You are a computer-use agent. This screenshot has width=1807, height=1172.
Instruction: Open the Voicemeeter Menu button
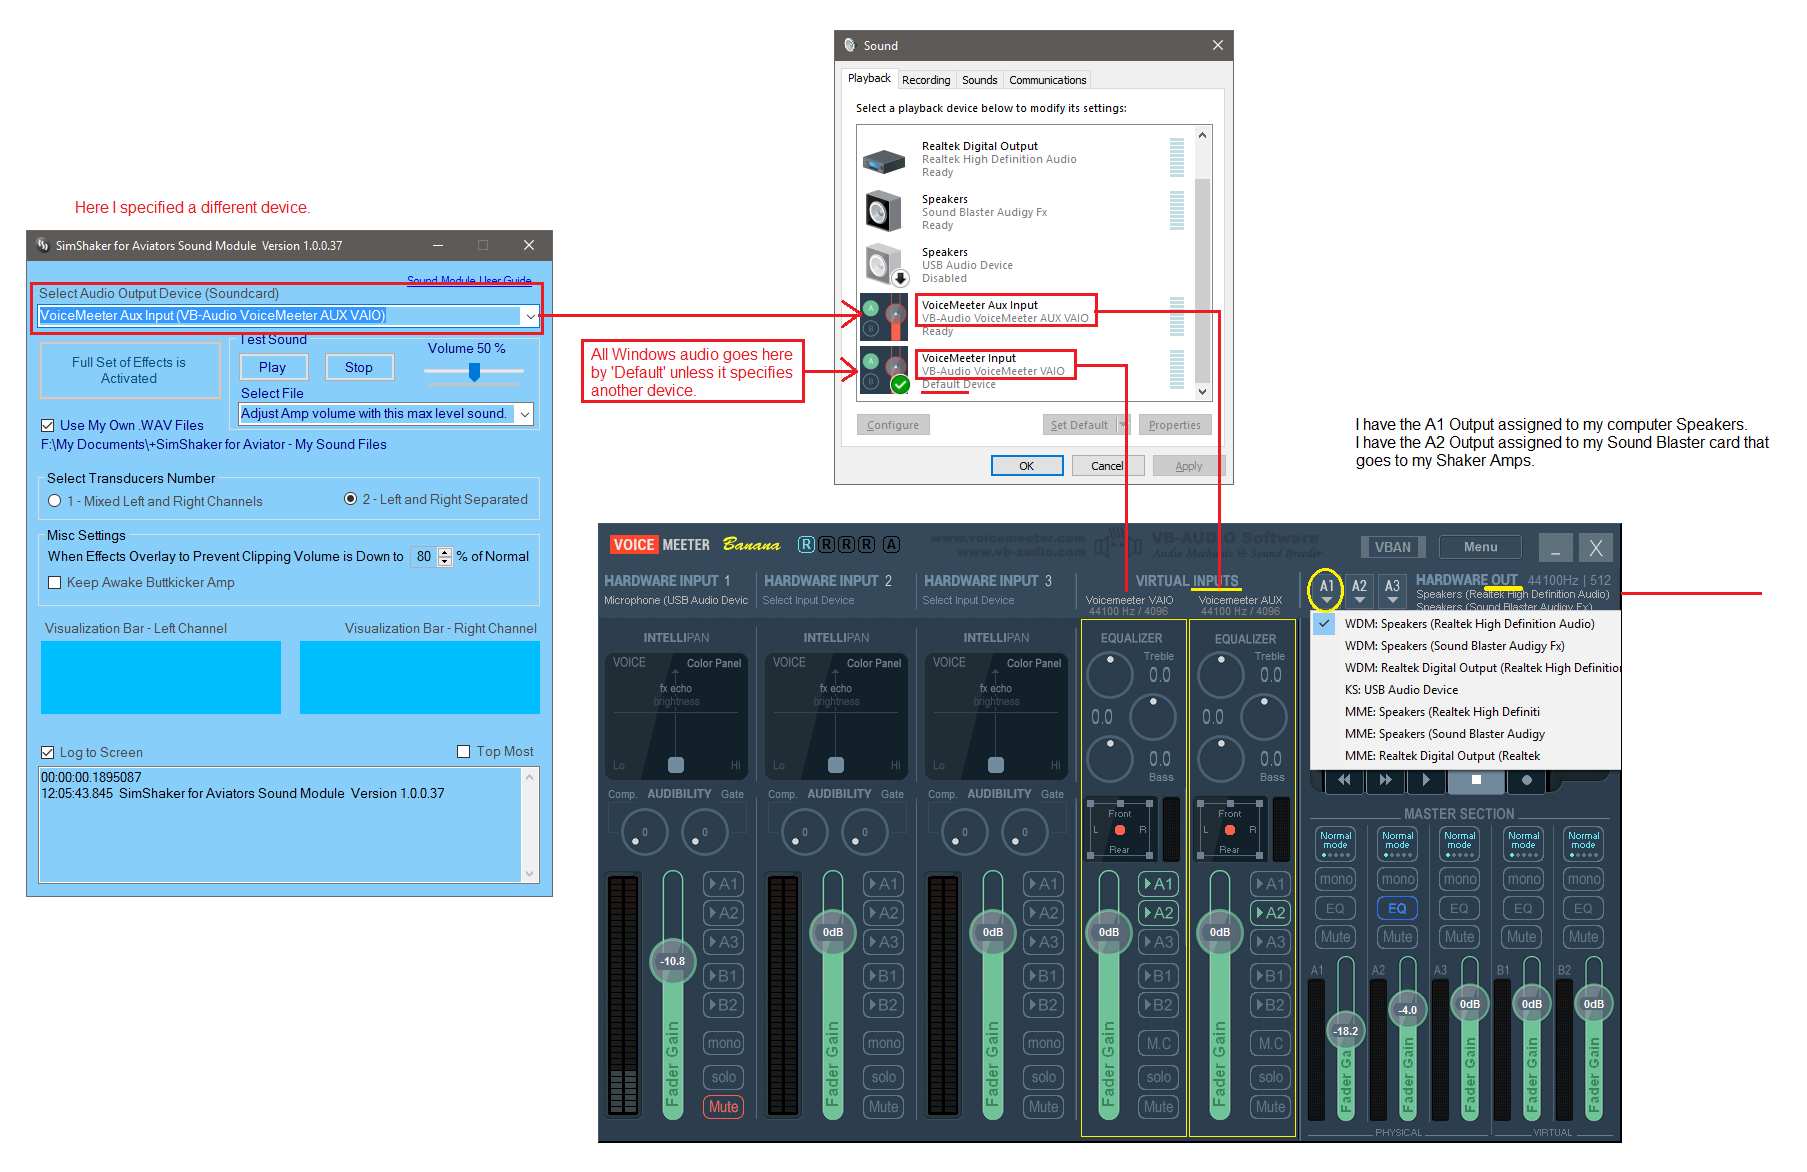point(1480,547)
